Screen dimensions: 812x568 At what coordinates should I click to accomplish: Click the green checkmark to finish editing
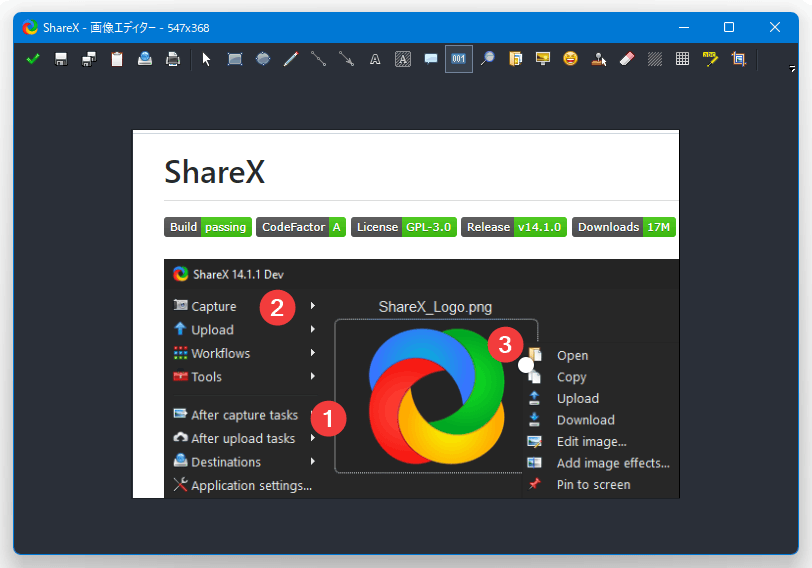(33, 59)
